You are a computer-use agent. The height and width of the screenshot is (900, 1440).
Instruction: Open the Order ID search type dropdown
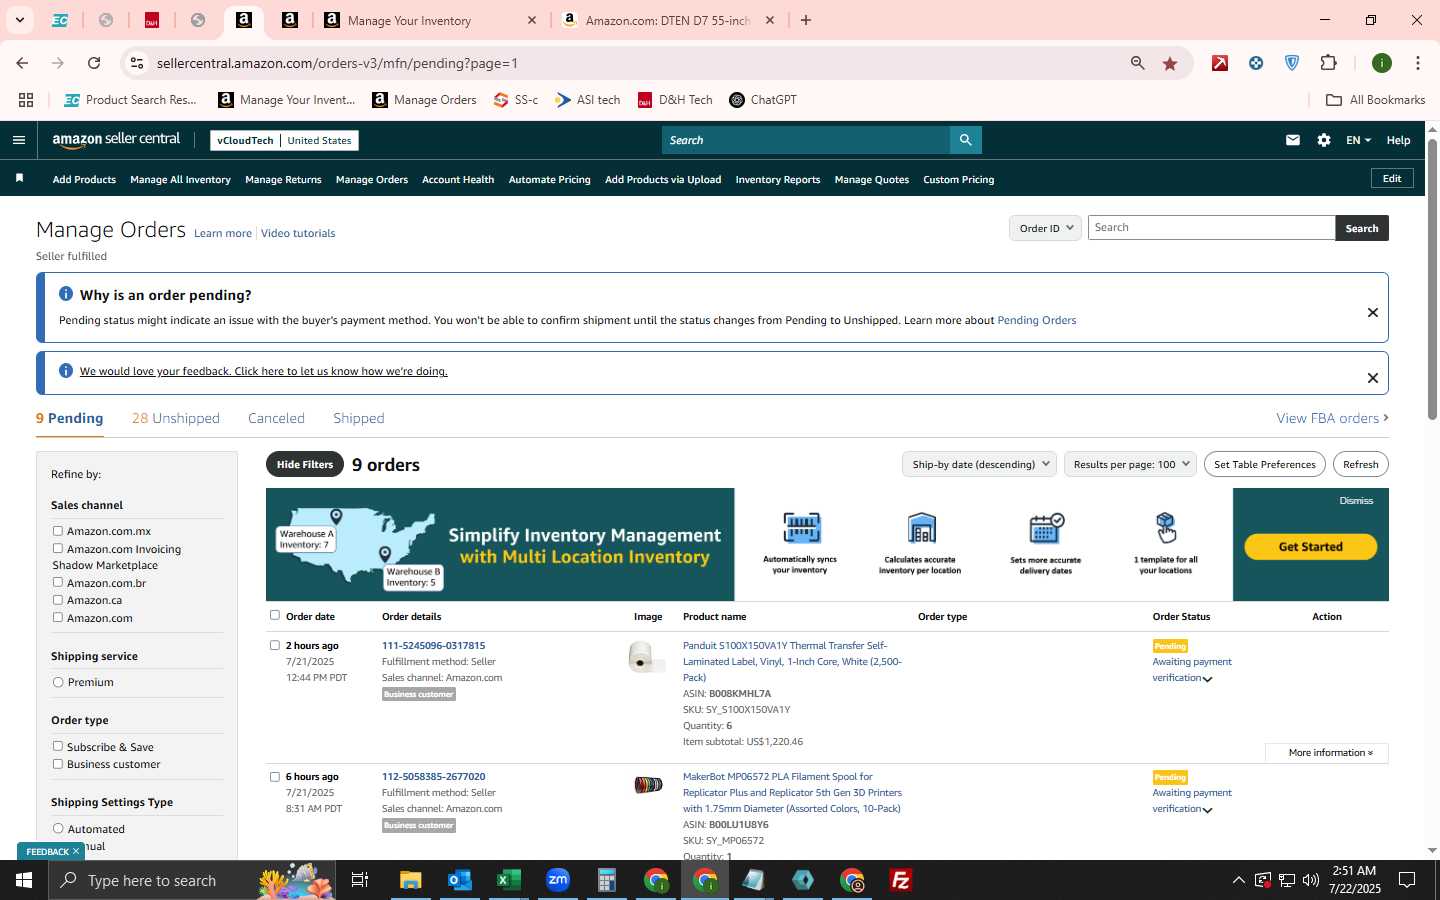click(x=1045, y=228)
